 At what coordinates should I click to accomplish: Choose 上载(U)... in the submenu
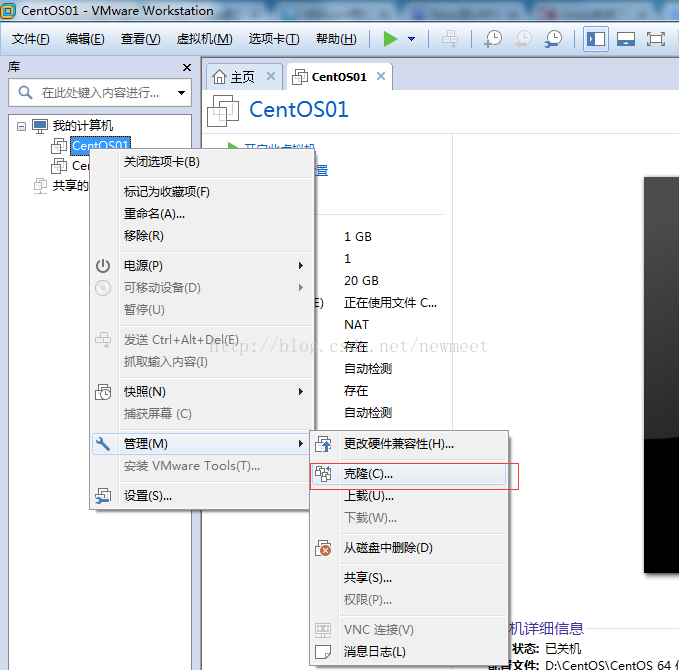click(x=409, y=496)
